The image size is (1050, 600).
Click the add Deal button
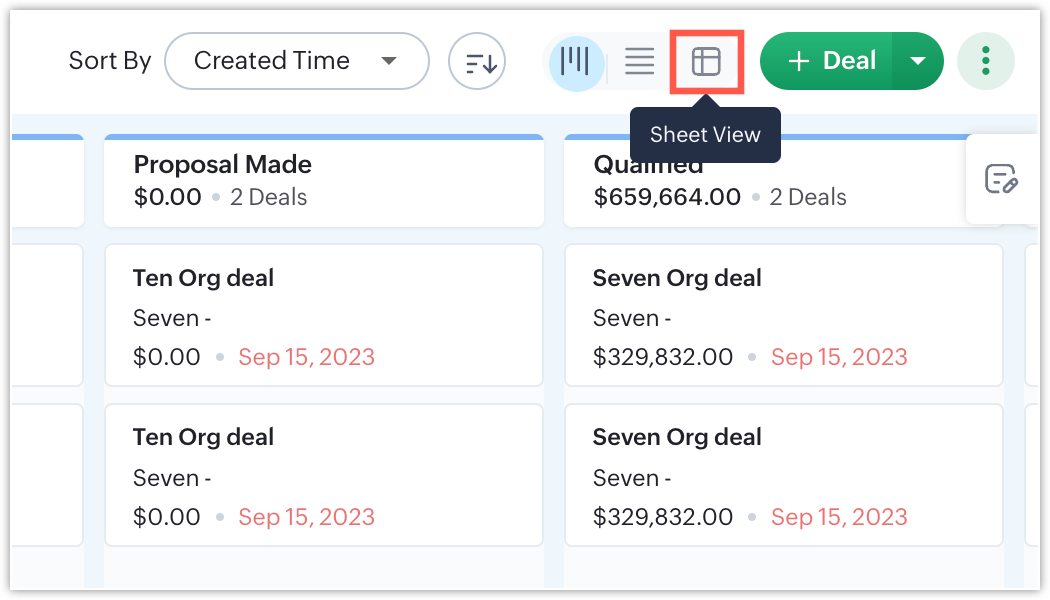point(830,61)
